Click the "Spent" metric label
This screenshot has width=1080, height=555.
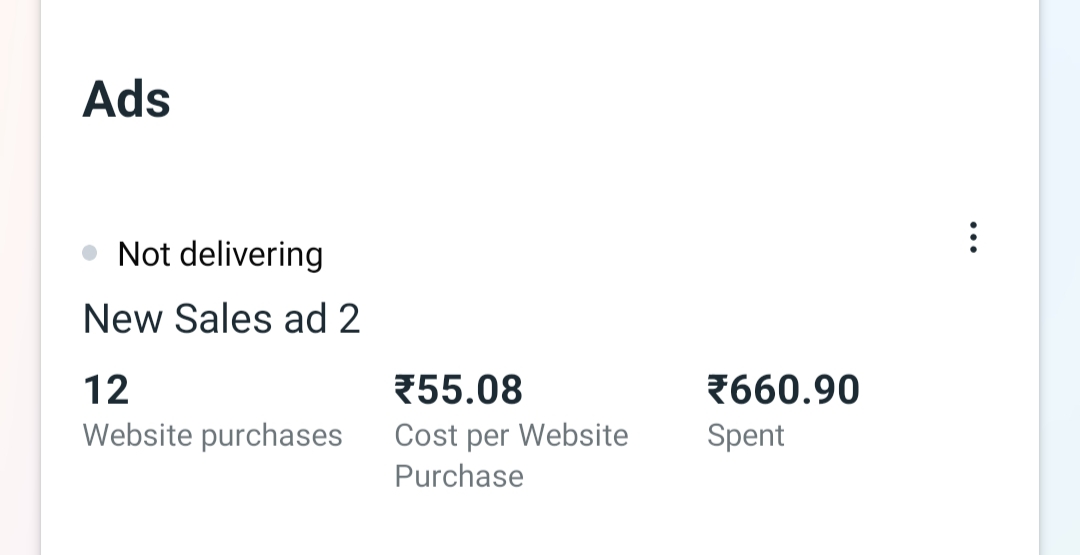(x=746, y=436)
